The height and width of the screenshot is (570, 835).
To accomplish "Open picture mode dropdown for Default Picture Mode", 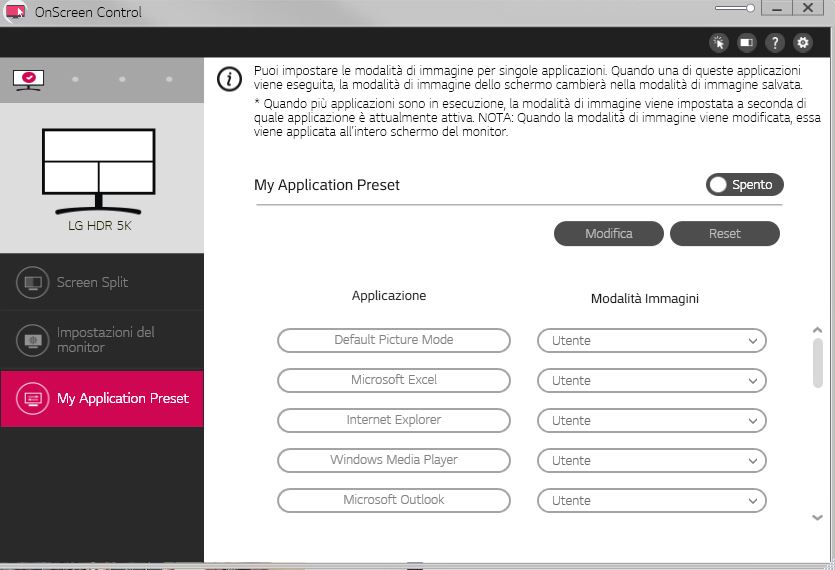I will [x=652, y=340].
